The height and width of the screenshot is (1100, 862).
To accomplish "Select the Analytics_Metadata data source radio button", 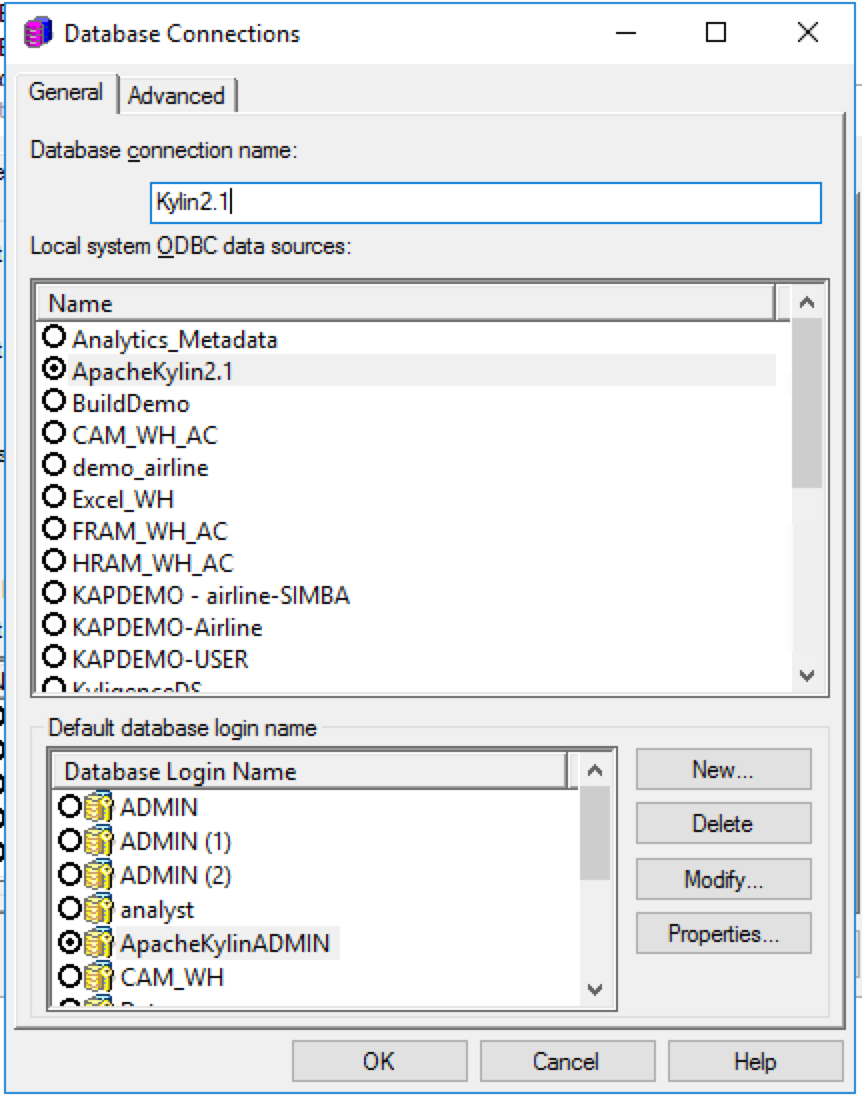I will click(56, 339).
